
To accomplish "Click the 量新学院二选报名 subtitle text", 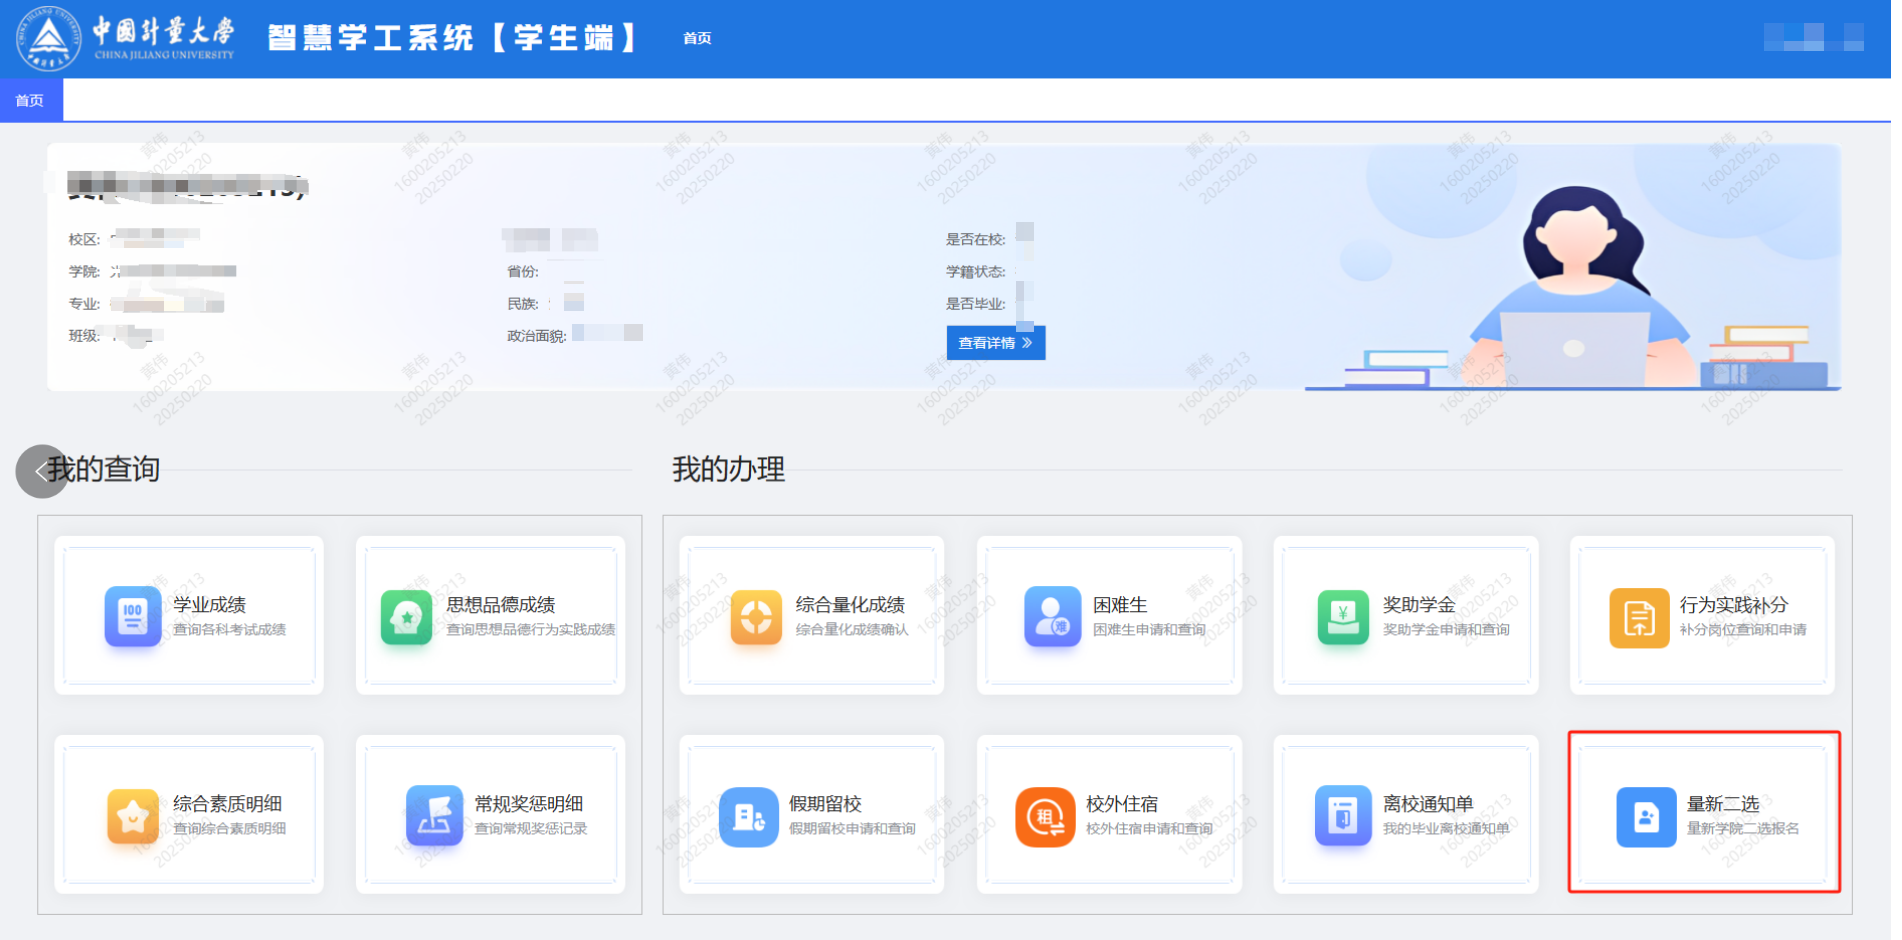I will [1742, 829].
